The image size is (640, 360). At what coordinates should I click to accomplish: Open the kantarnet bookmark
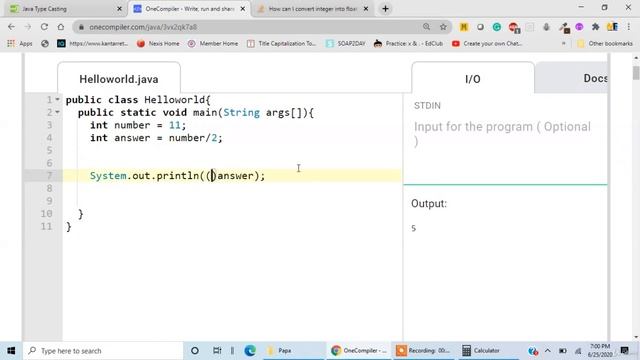click(93, 43)
